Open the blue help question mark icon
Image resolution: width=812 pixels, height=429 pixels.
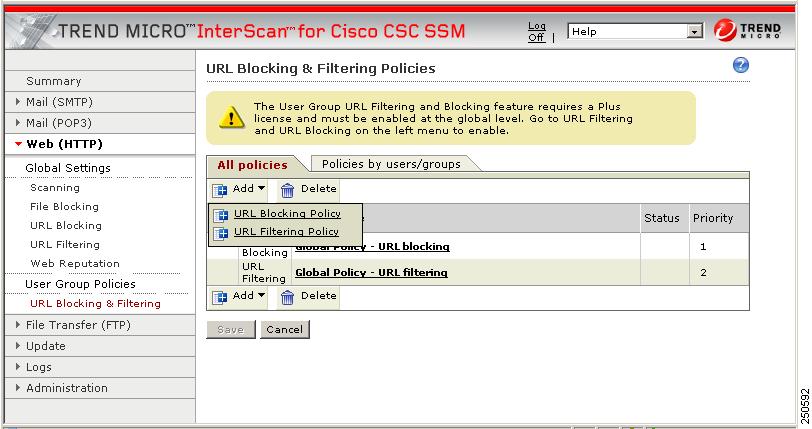tap(741, 65)
